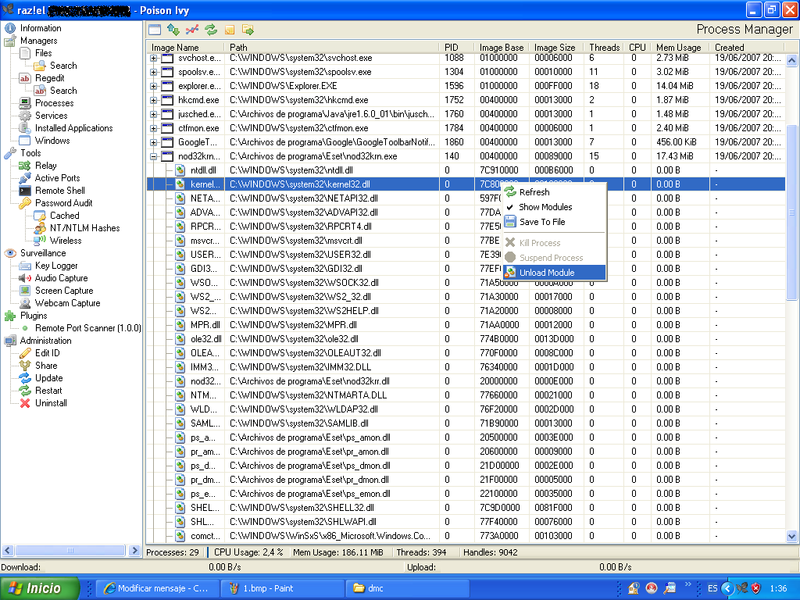Switch to 1.bmp - Paint taskbar item

[283, 588]
